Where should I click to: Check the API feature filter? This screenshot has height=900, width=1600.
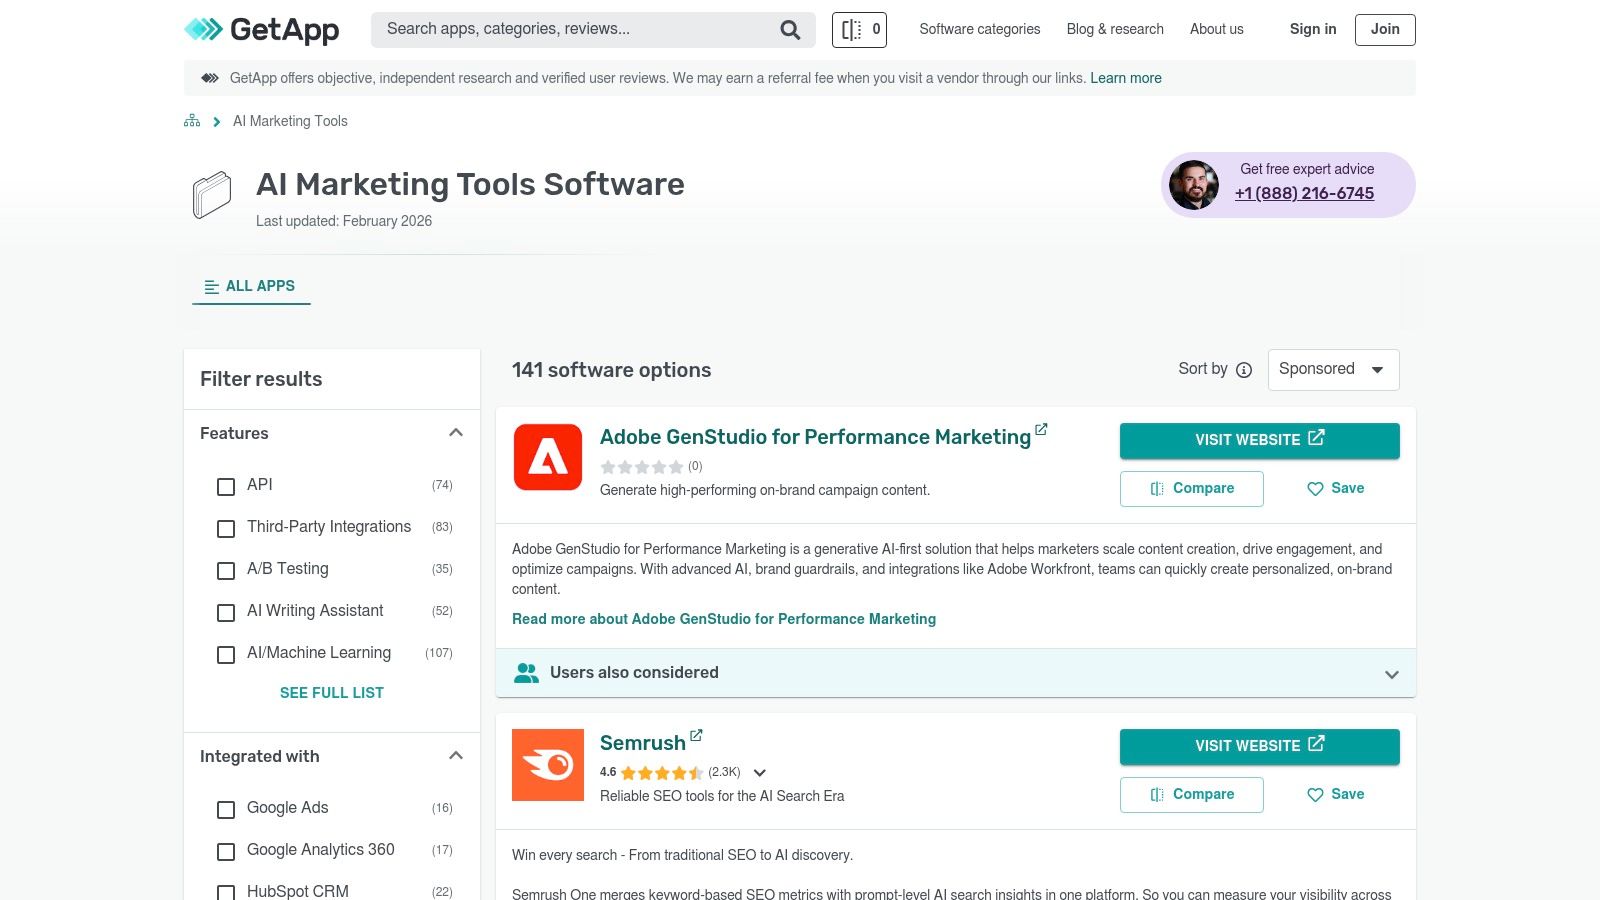(x=226, y=486)
